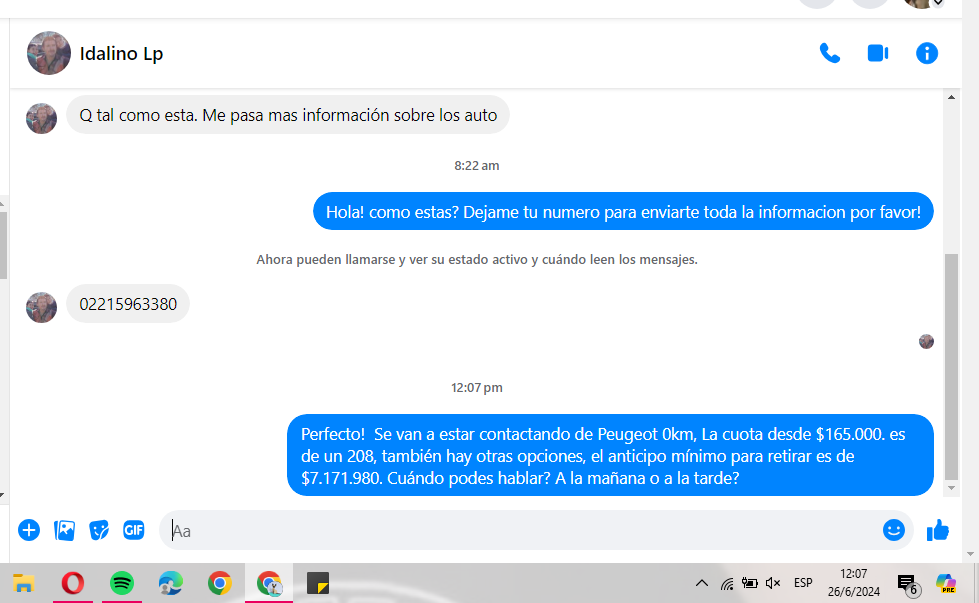Switch to the active Chrome profile window
This screenshot has width=979, height=603.
pyautogui.click(x=269, y=583)
